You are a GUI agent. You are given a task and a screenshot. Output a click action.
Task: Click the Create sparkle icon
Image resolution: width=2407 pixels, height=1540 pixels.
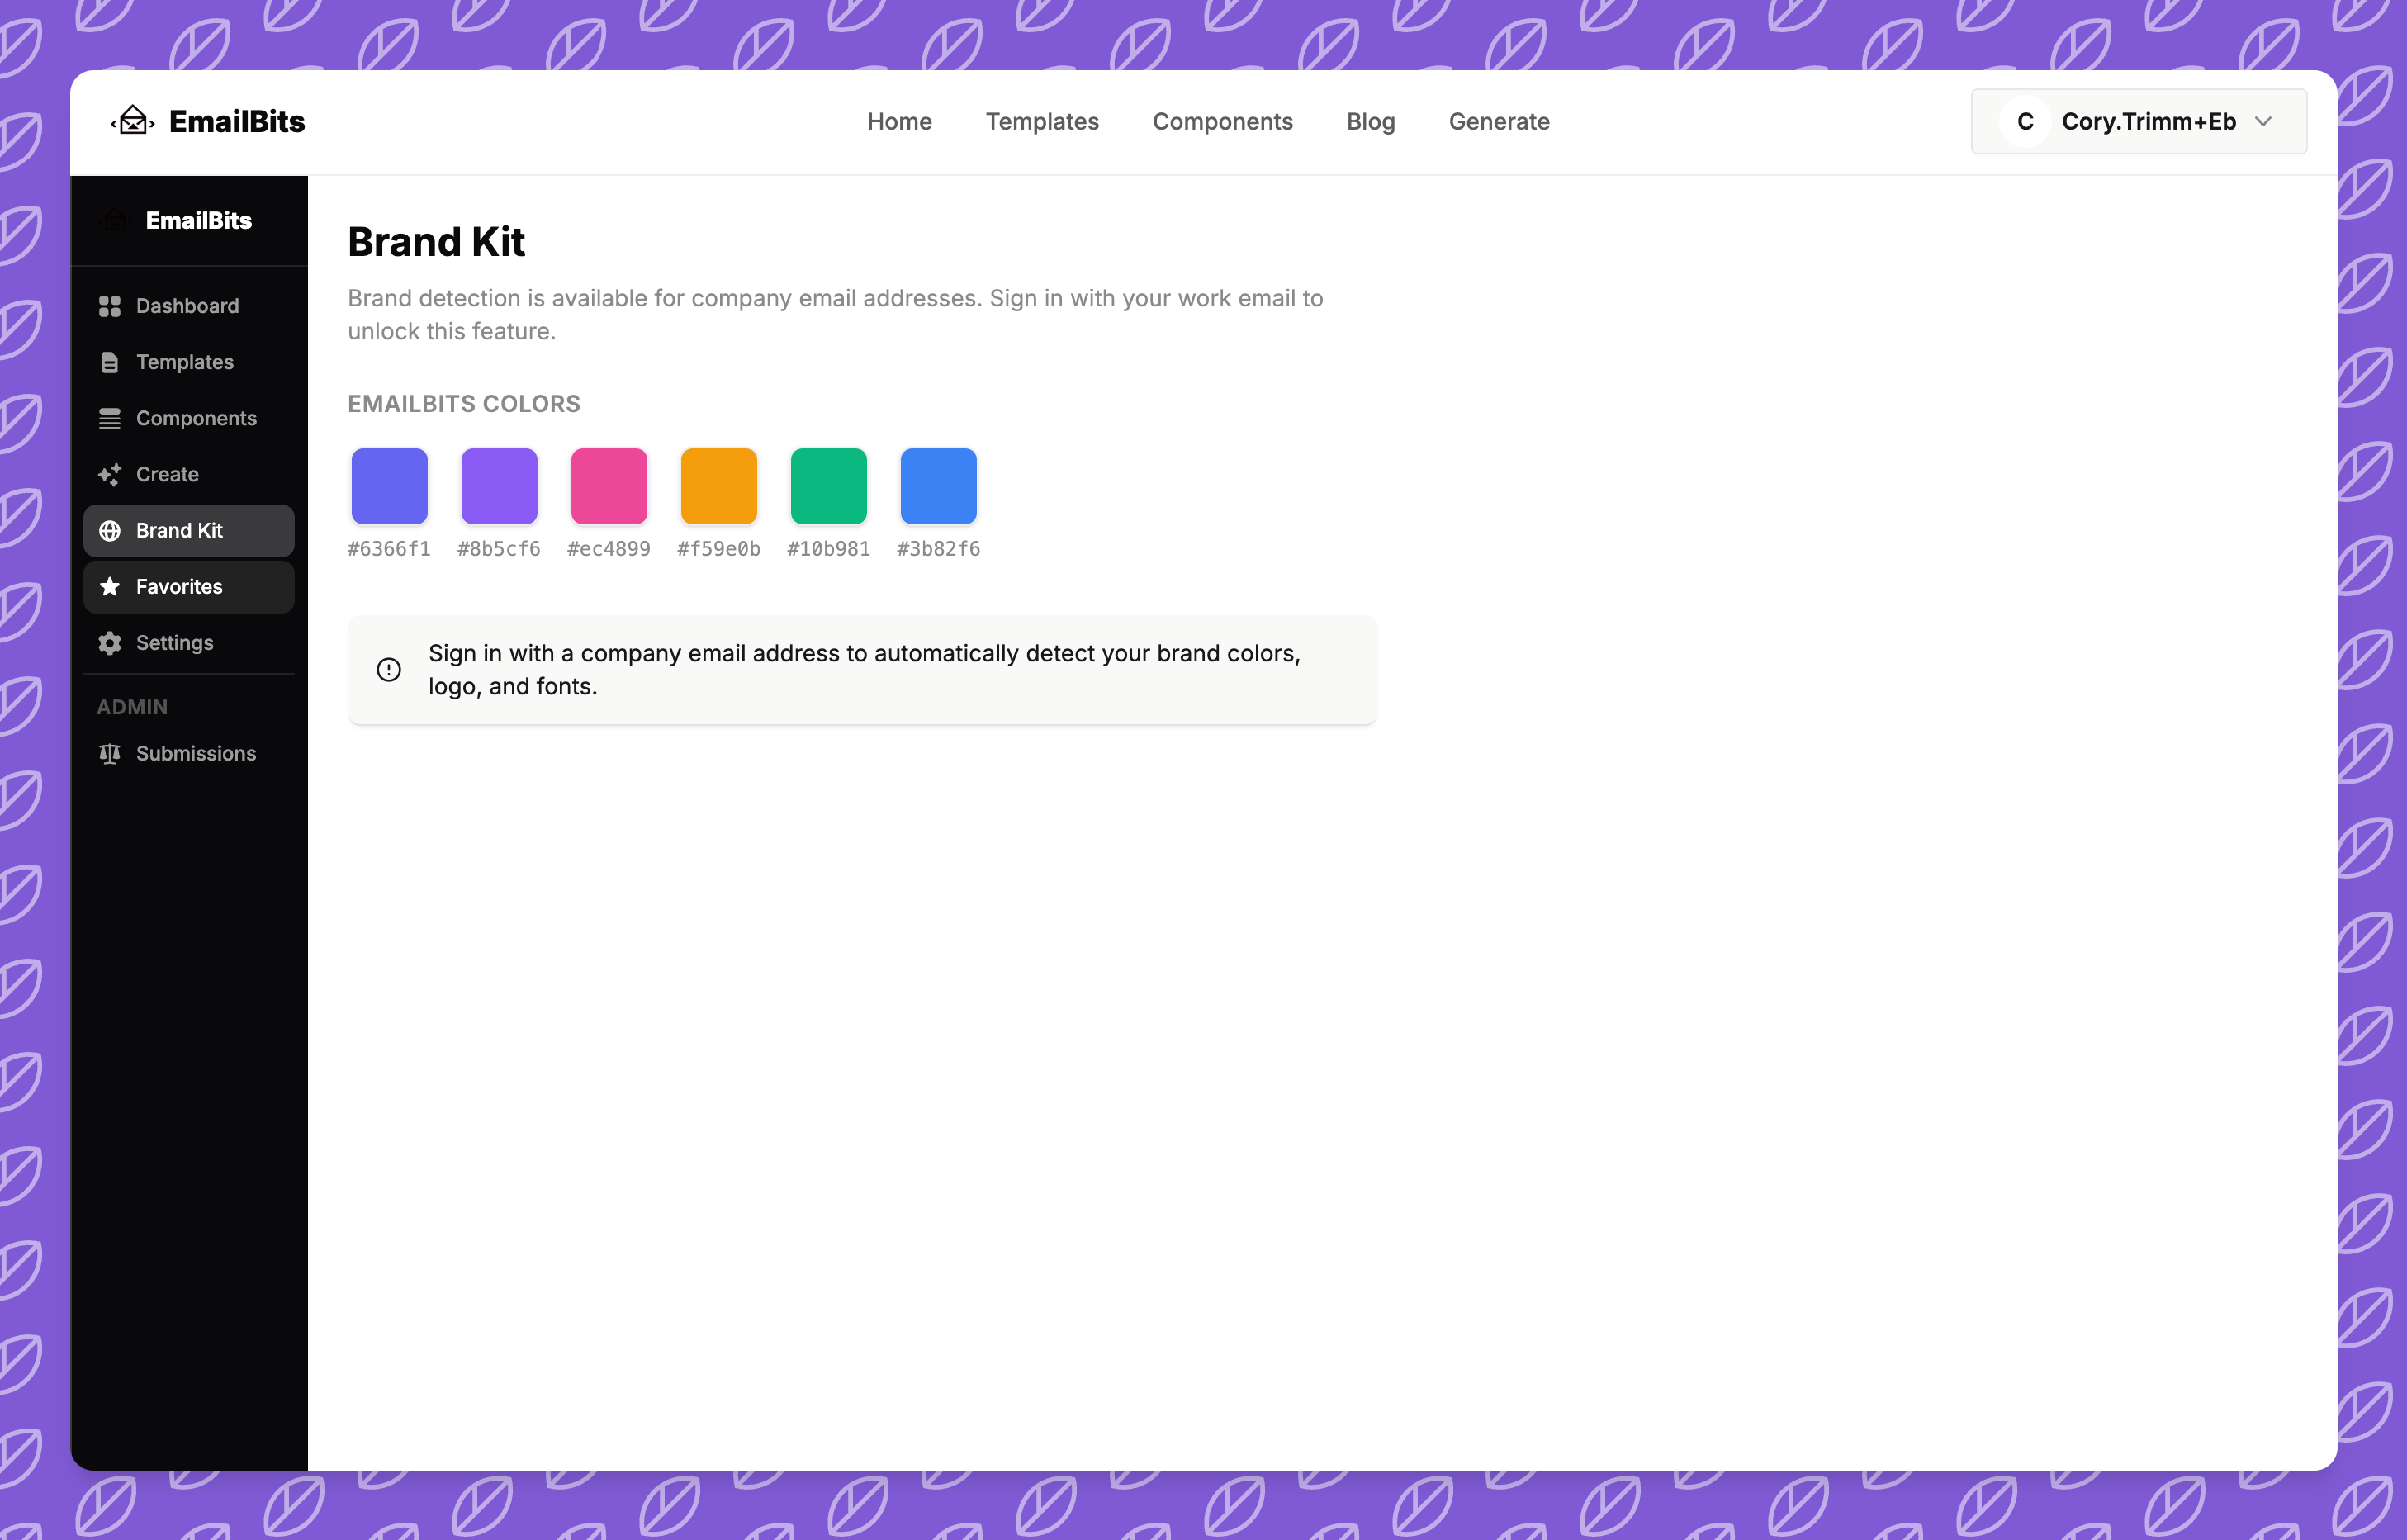110,474
